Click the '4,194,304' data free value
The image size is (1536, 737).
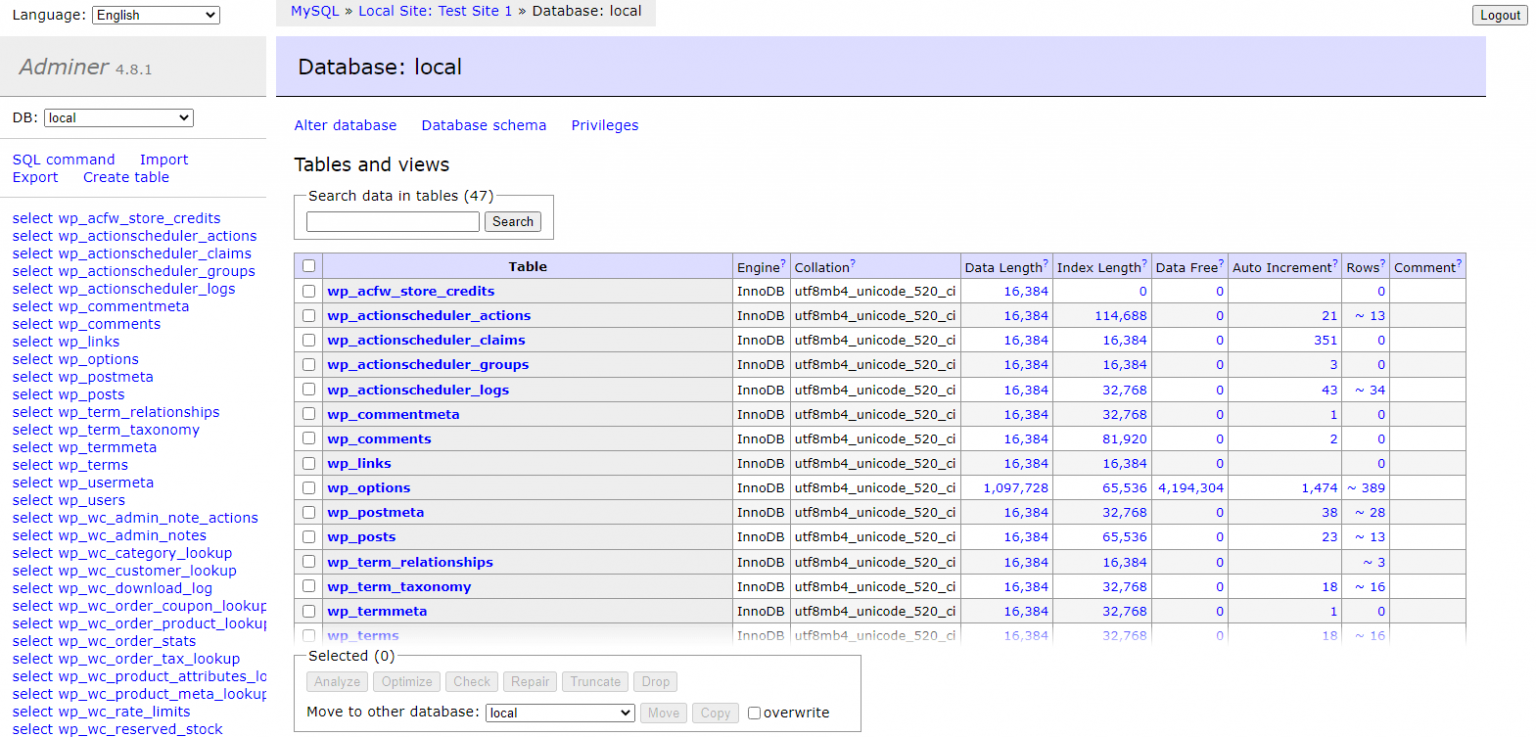1190,488
